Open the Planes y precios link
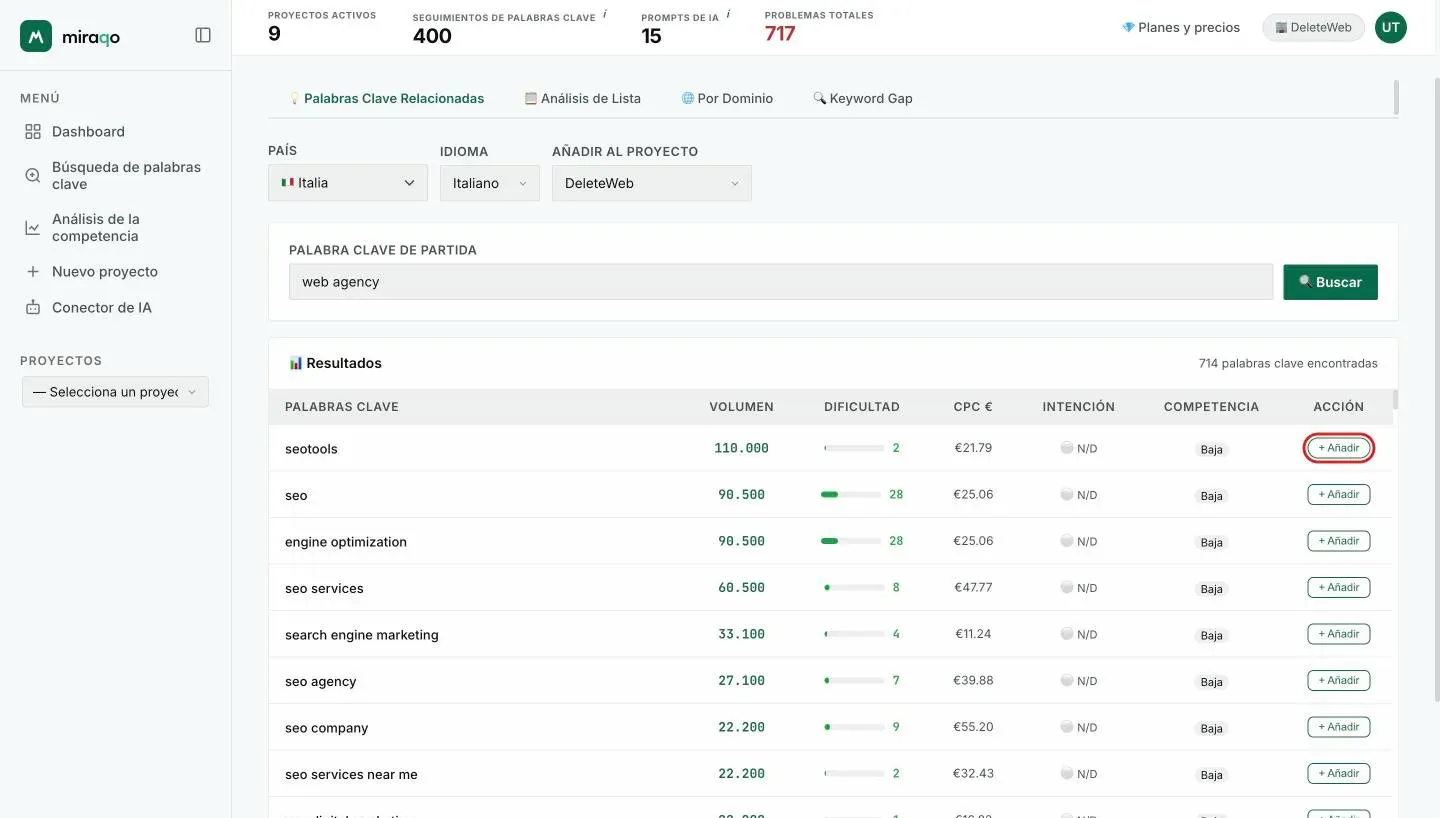The width and height of the screenshot is (1440, 818). (1181, 28)
